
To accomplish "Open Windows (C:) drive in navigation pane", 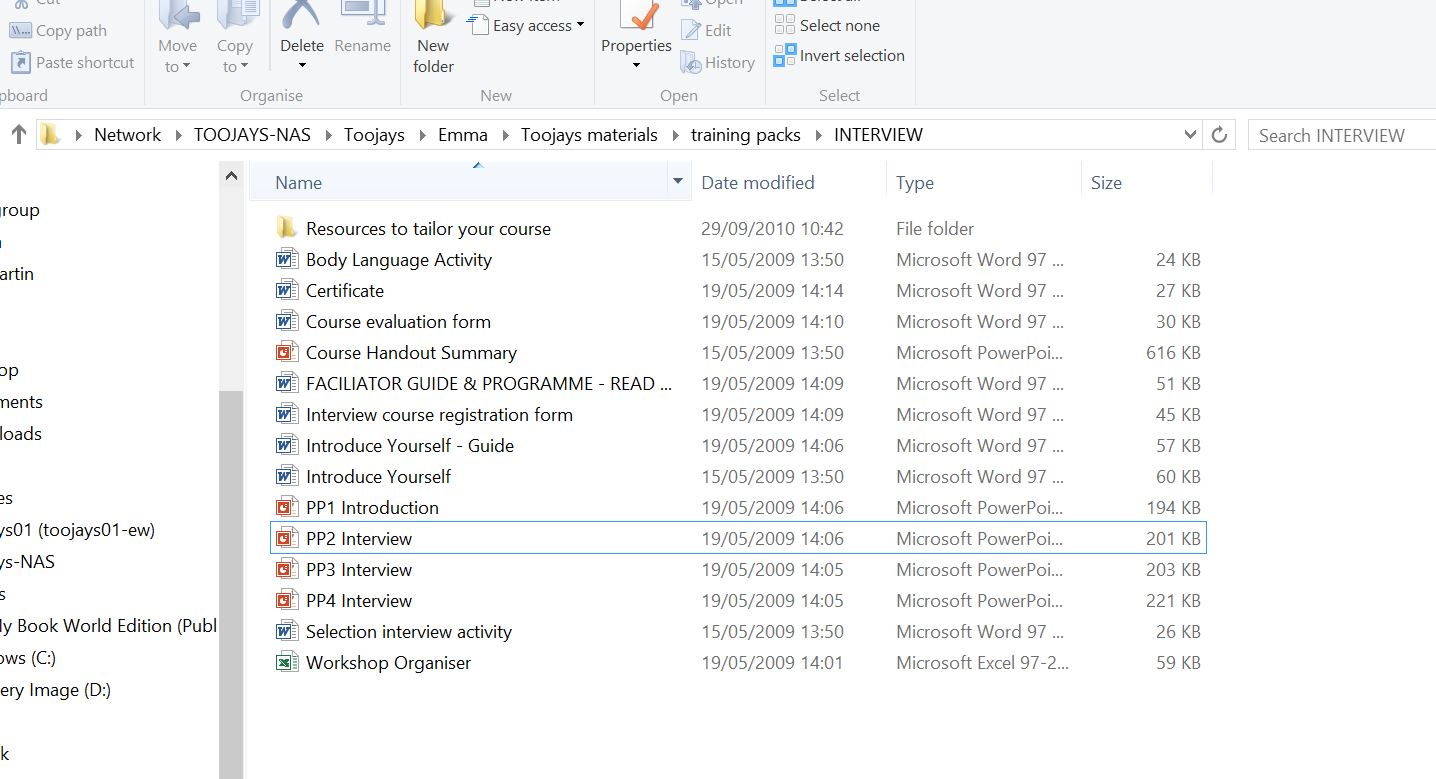I will [x=28, y=658].
